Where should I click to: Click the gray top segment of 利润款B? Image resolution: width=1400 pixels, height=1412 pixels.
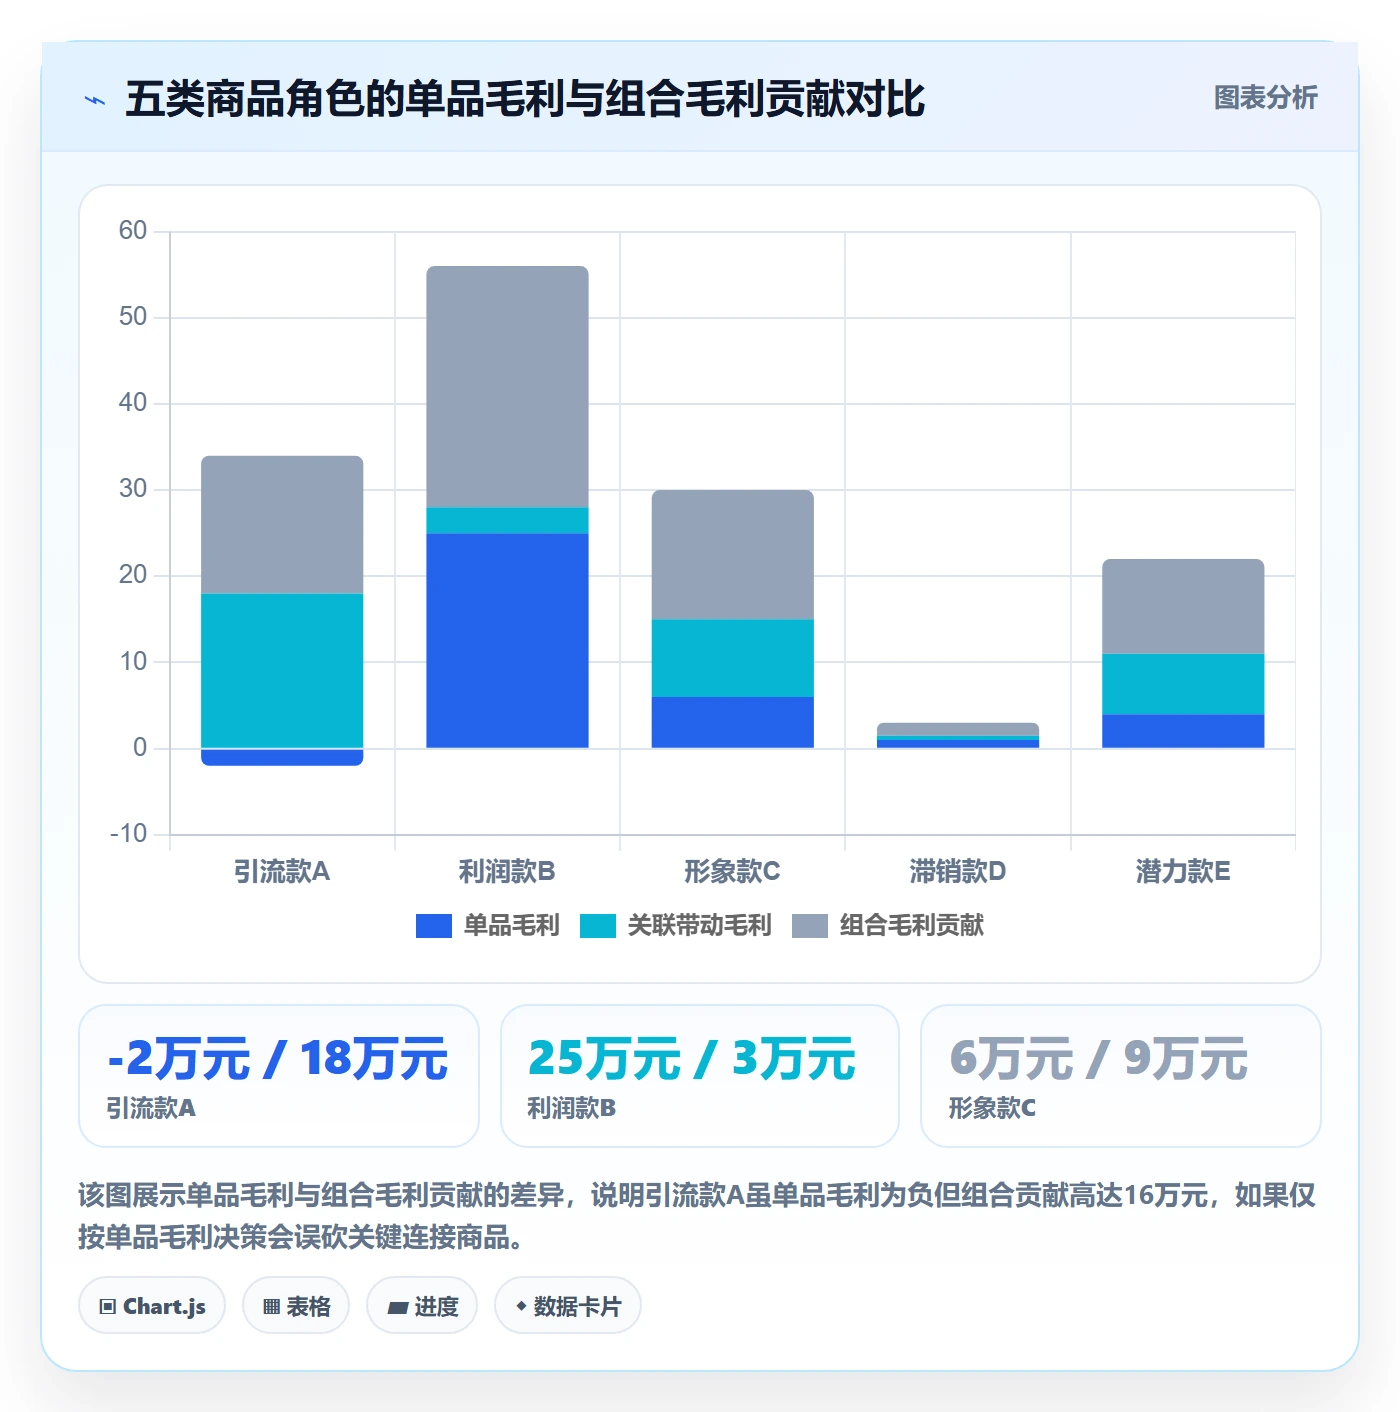[x=507, y=387]
